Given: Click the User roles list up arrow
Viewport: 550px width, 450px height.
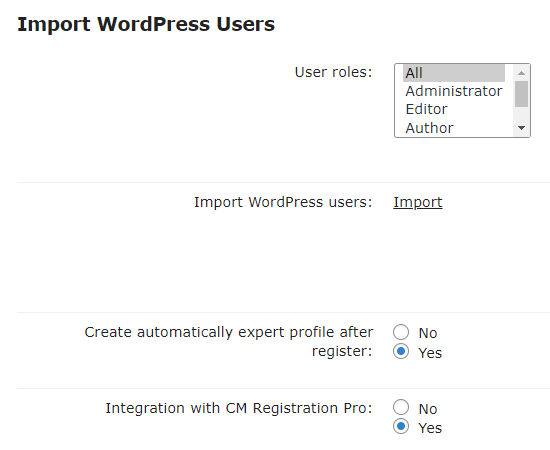Looking at the screenshot, I should click(521, 73).
